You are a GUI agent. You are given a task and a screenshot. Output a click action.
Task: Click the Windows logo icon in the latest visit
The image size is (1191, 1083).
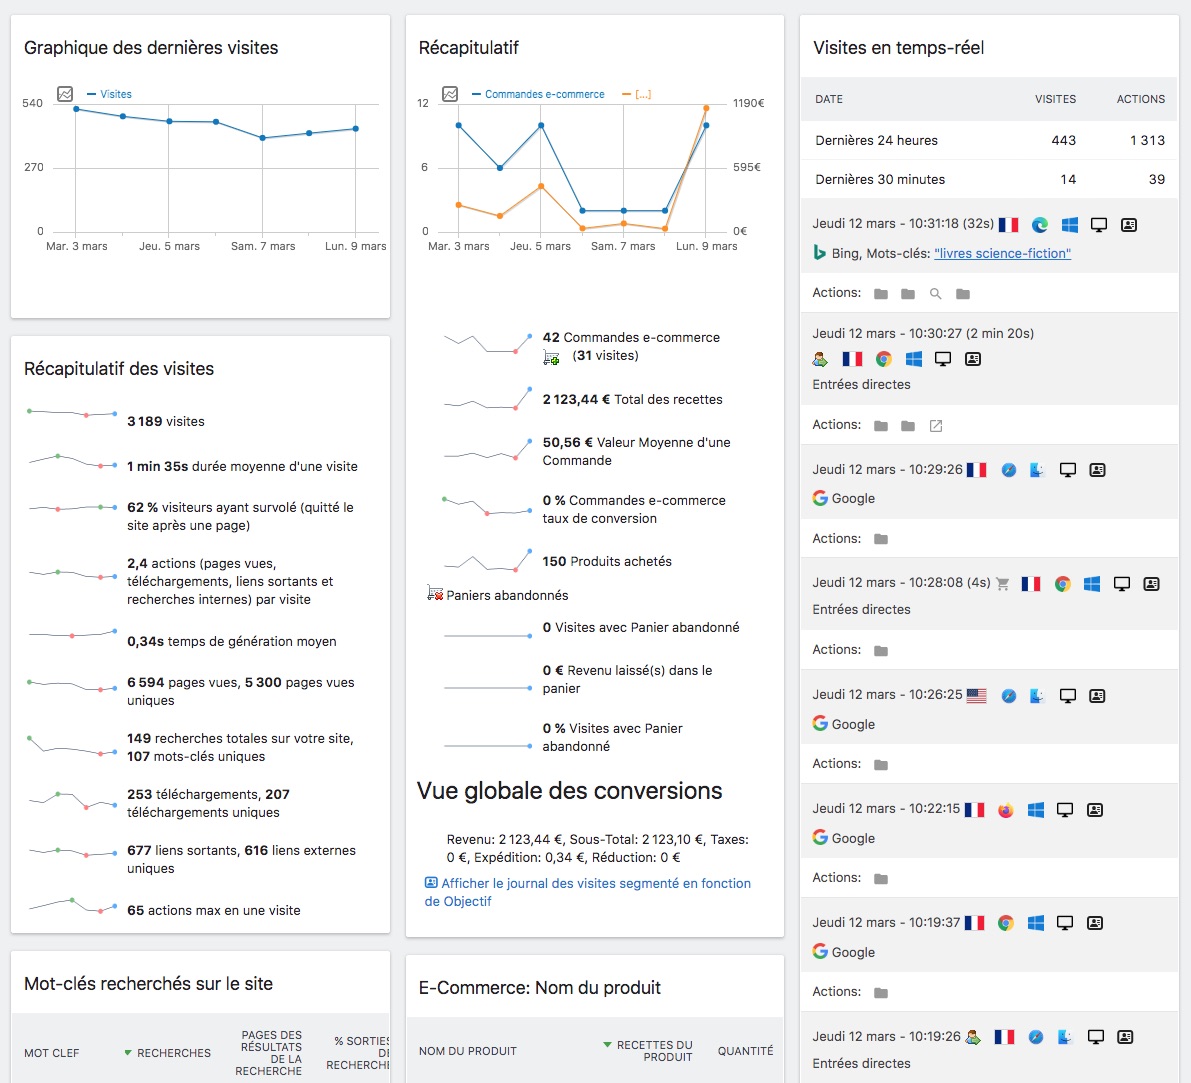coord(1069,225)
